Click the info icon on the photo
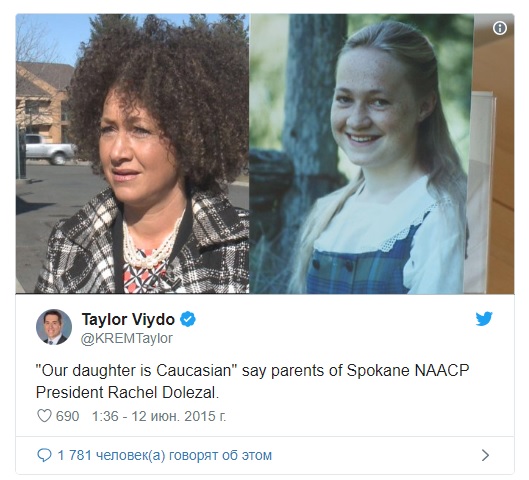The width and height of the screenshot is (529, 480). tap(500, 28)
